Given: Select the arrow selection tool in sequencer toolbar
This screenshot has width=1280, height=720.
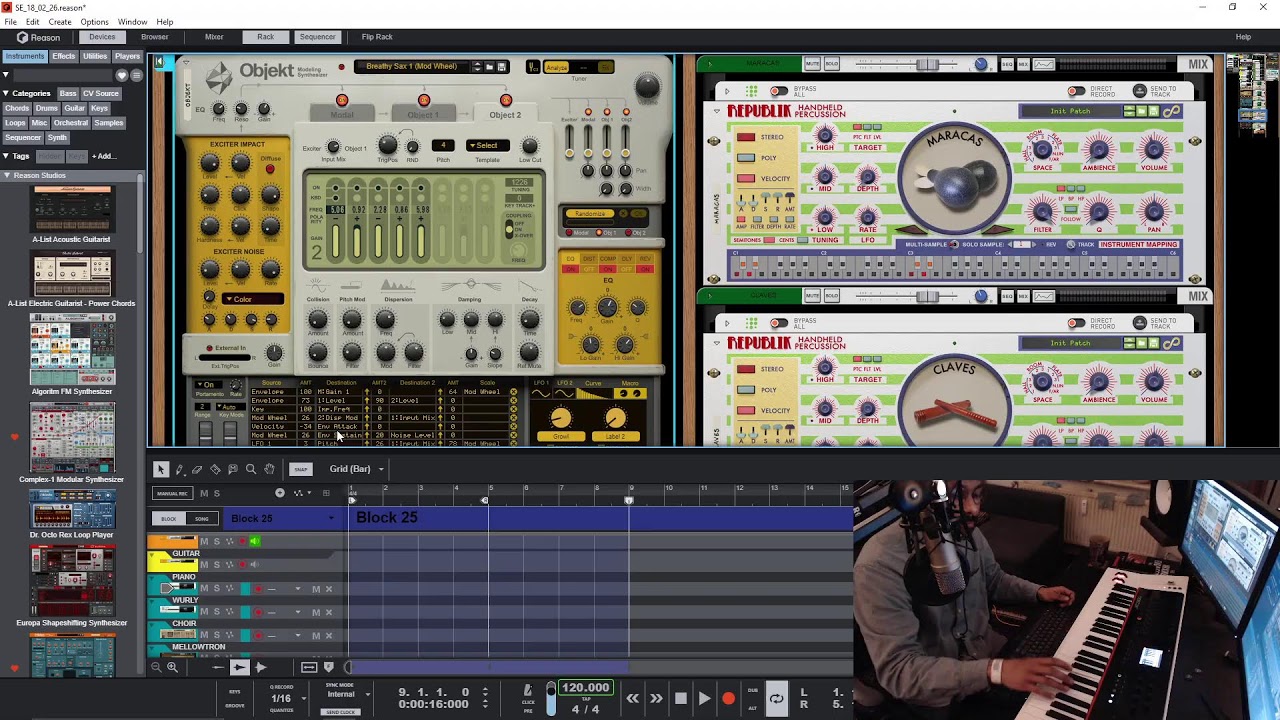Looking at the screenshot, I should (x=161, y=469).
